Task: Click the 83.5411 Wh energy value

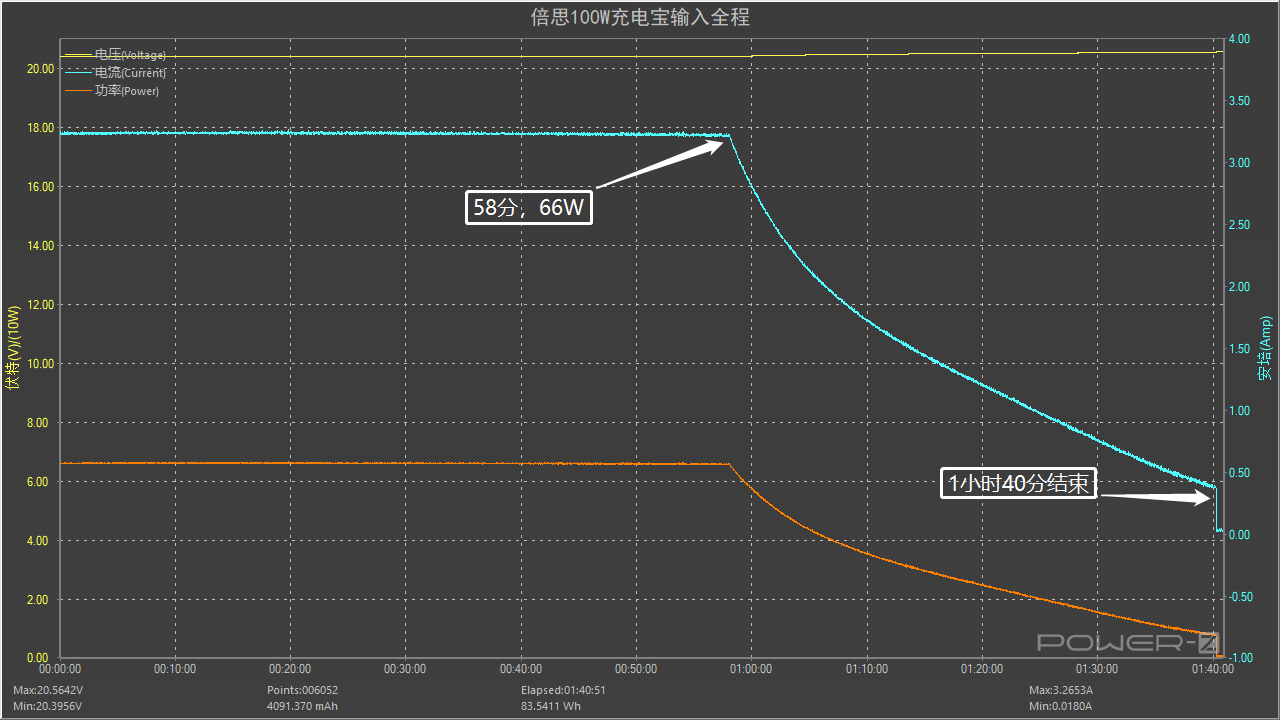Action: [x=551, y=706]
